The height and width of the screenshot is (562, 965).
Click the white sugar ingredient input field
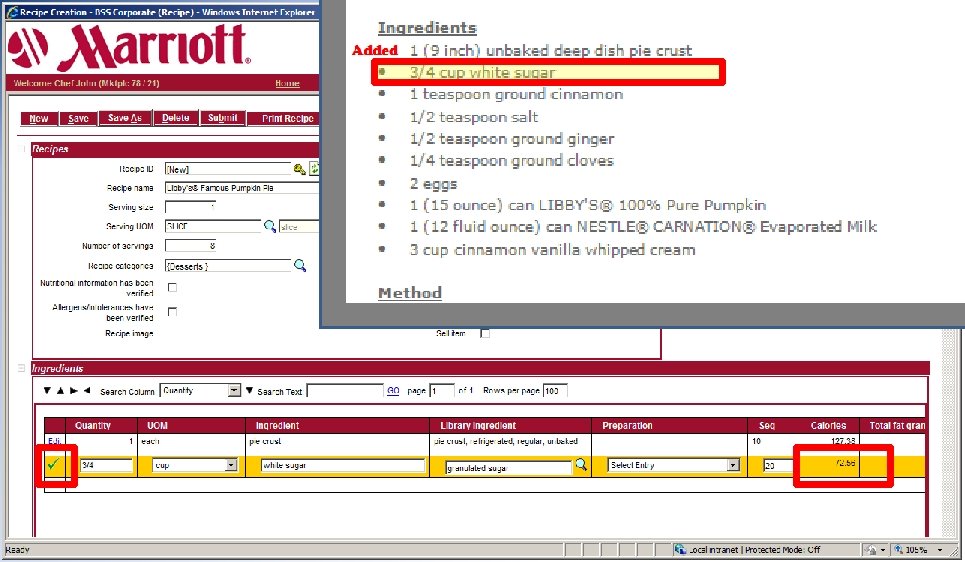pyautogui.click(x=343, y=465)
